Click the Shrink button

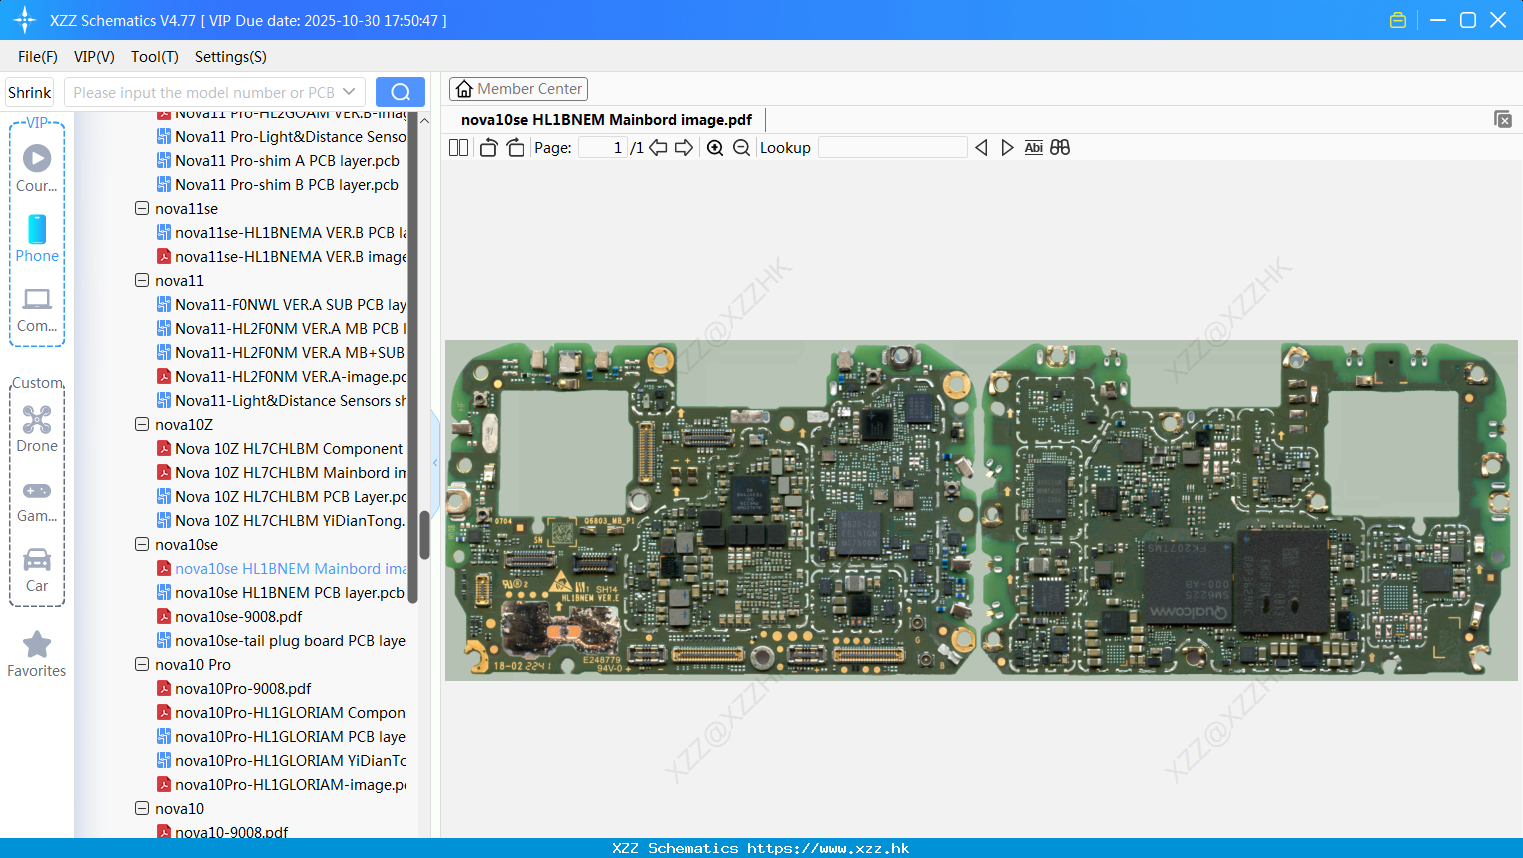[29, 92]
